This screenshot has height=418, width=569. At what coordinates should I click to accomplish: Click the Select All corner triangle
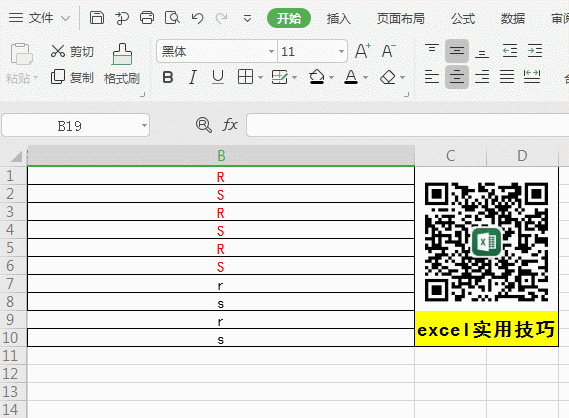[16, 157]
